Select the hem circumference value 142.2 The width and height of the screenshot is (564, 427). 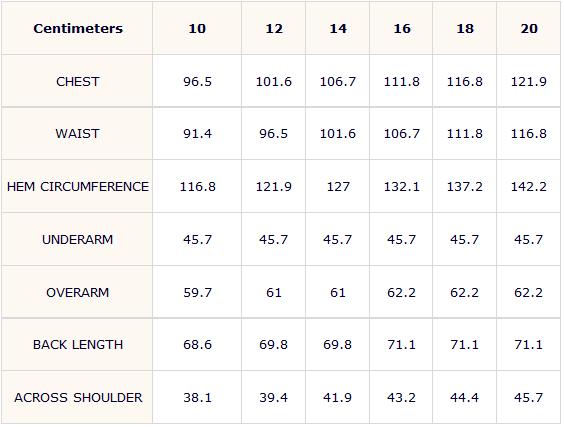529,187
